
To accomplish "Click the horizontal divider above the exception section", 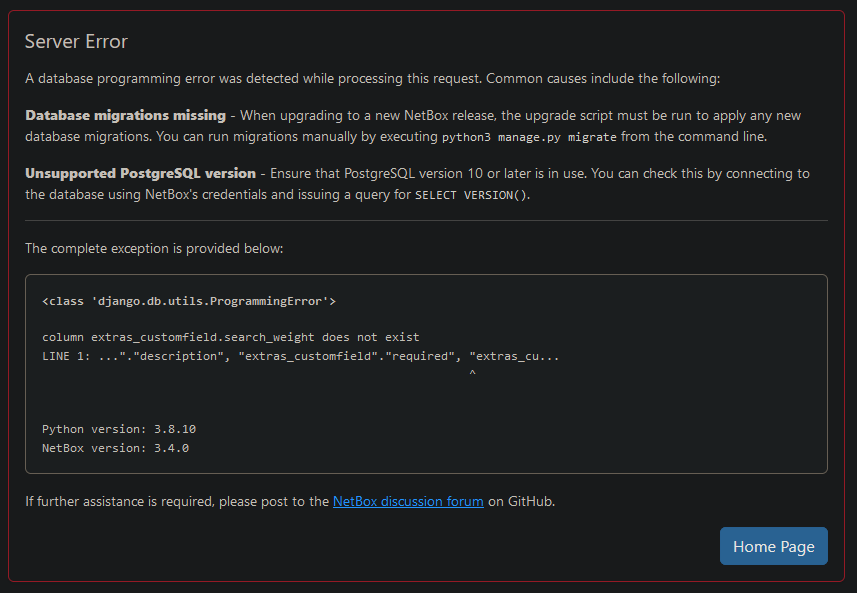I will click(426, 221).
